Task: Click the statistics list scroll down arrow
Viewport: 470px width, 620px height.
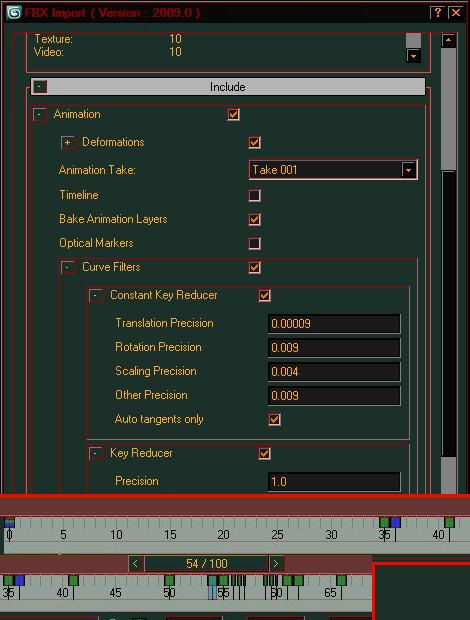Action: 413,56
